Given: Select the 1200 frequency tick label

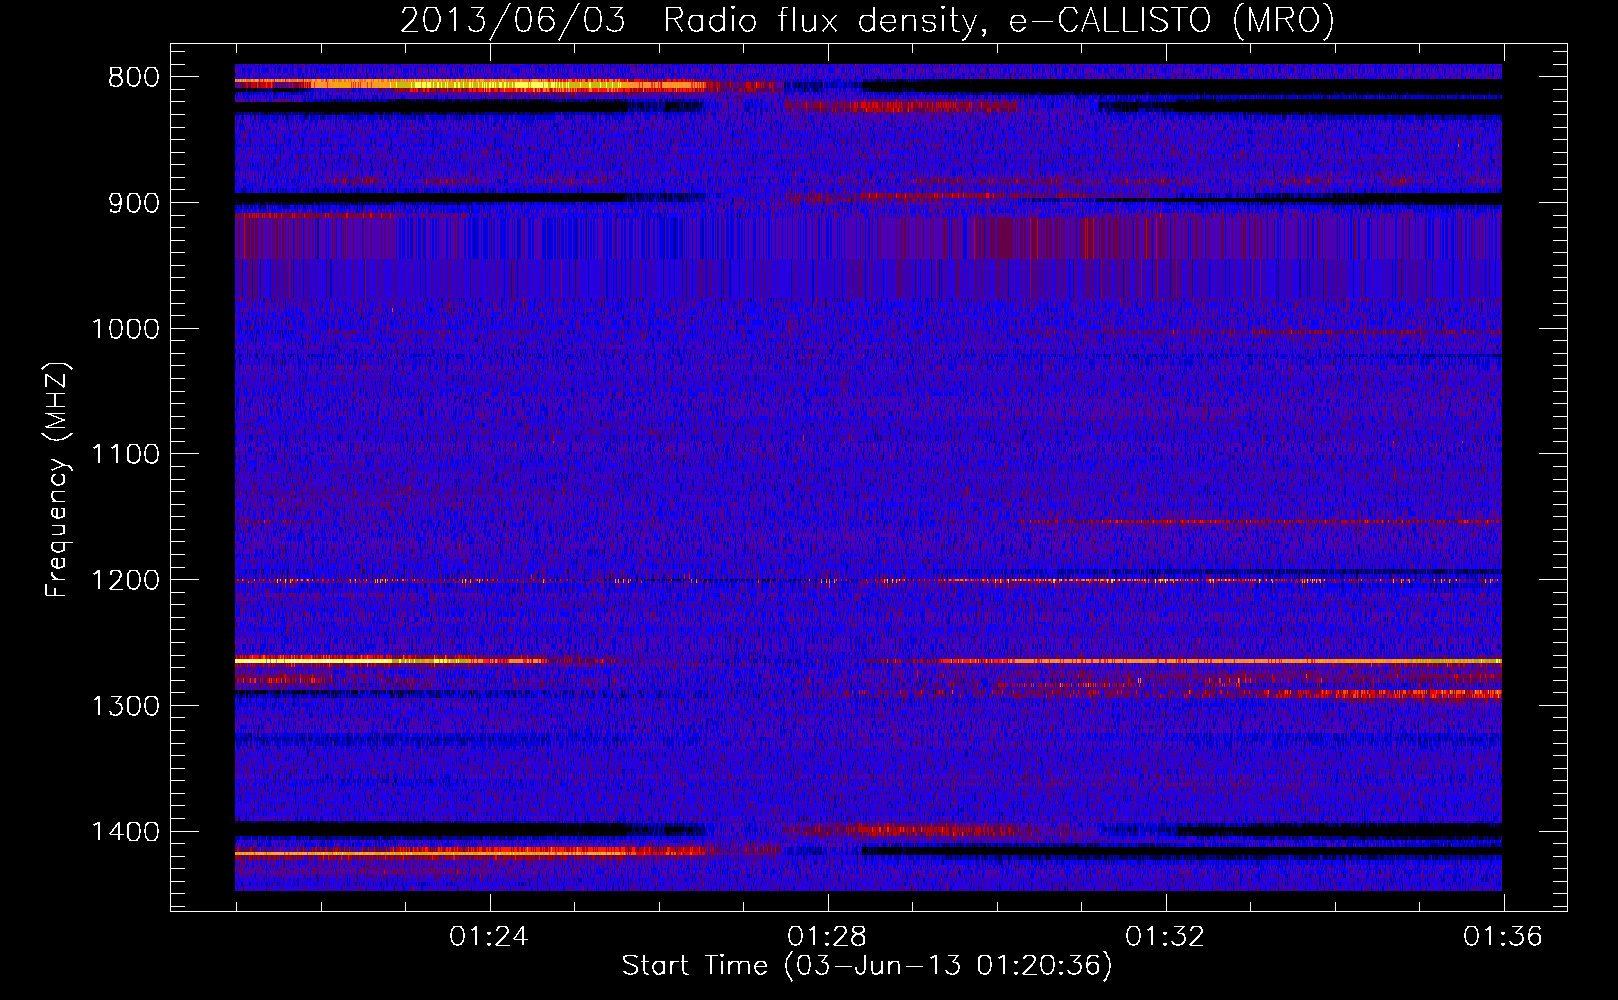Looking at the screenshot, I should [x=125, y=580].
